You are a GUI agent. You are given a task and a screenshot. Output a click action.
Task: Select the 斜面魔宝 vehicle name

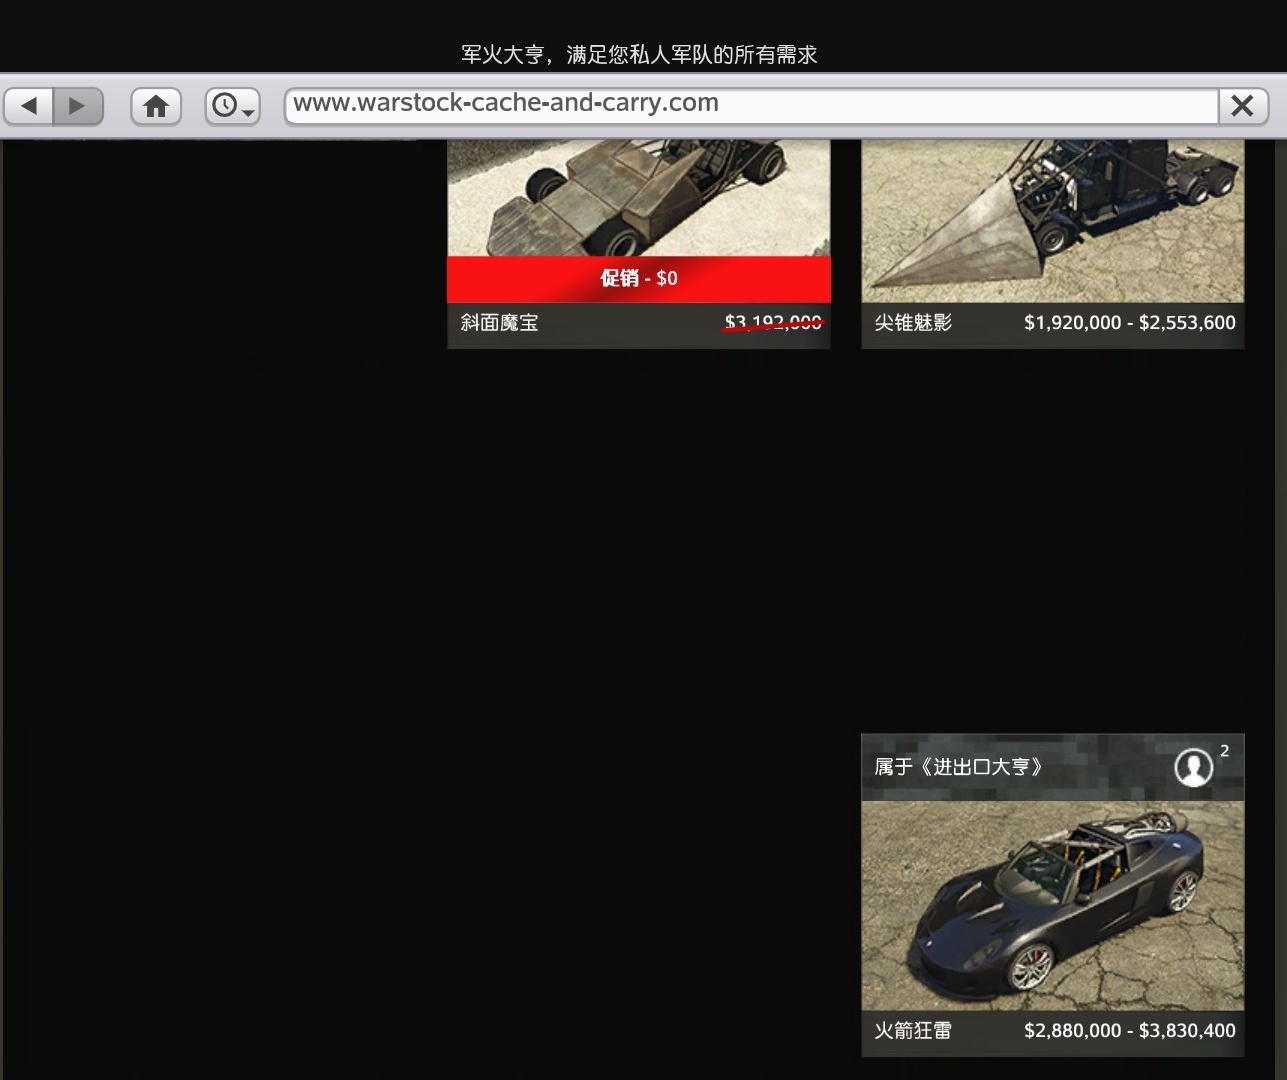pos(500,323)
